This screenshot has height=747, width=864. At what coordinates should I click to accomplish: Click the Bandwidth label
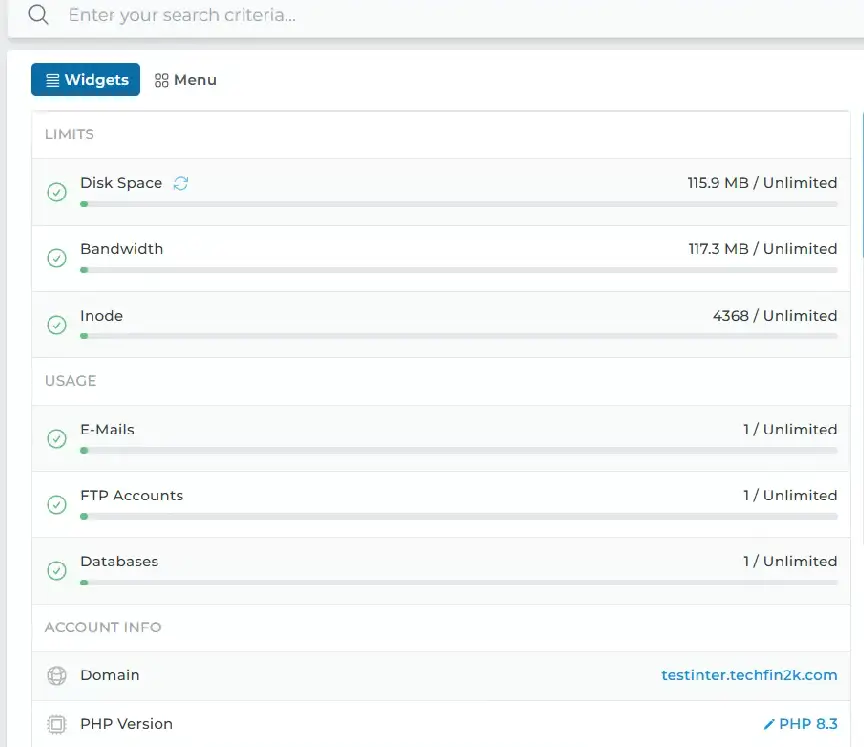(122, 249)
